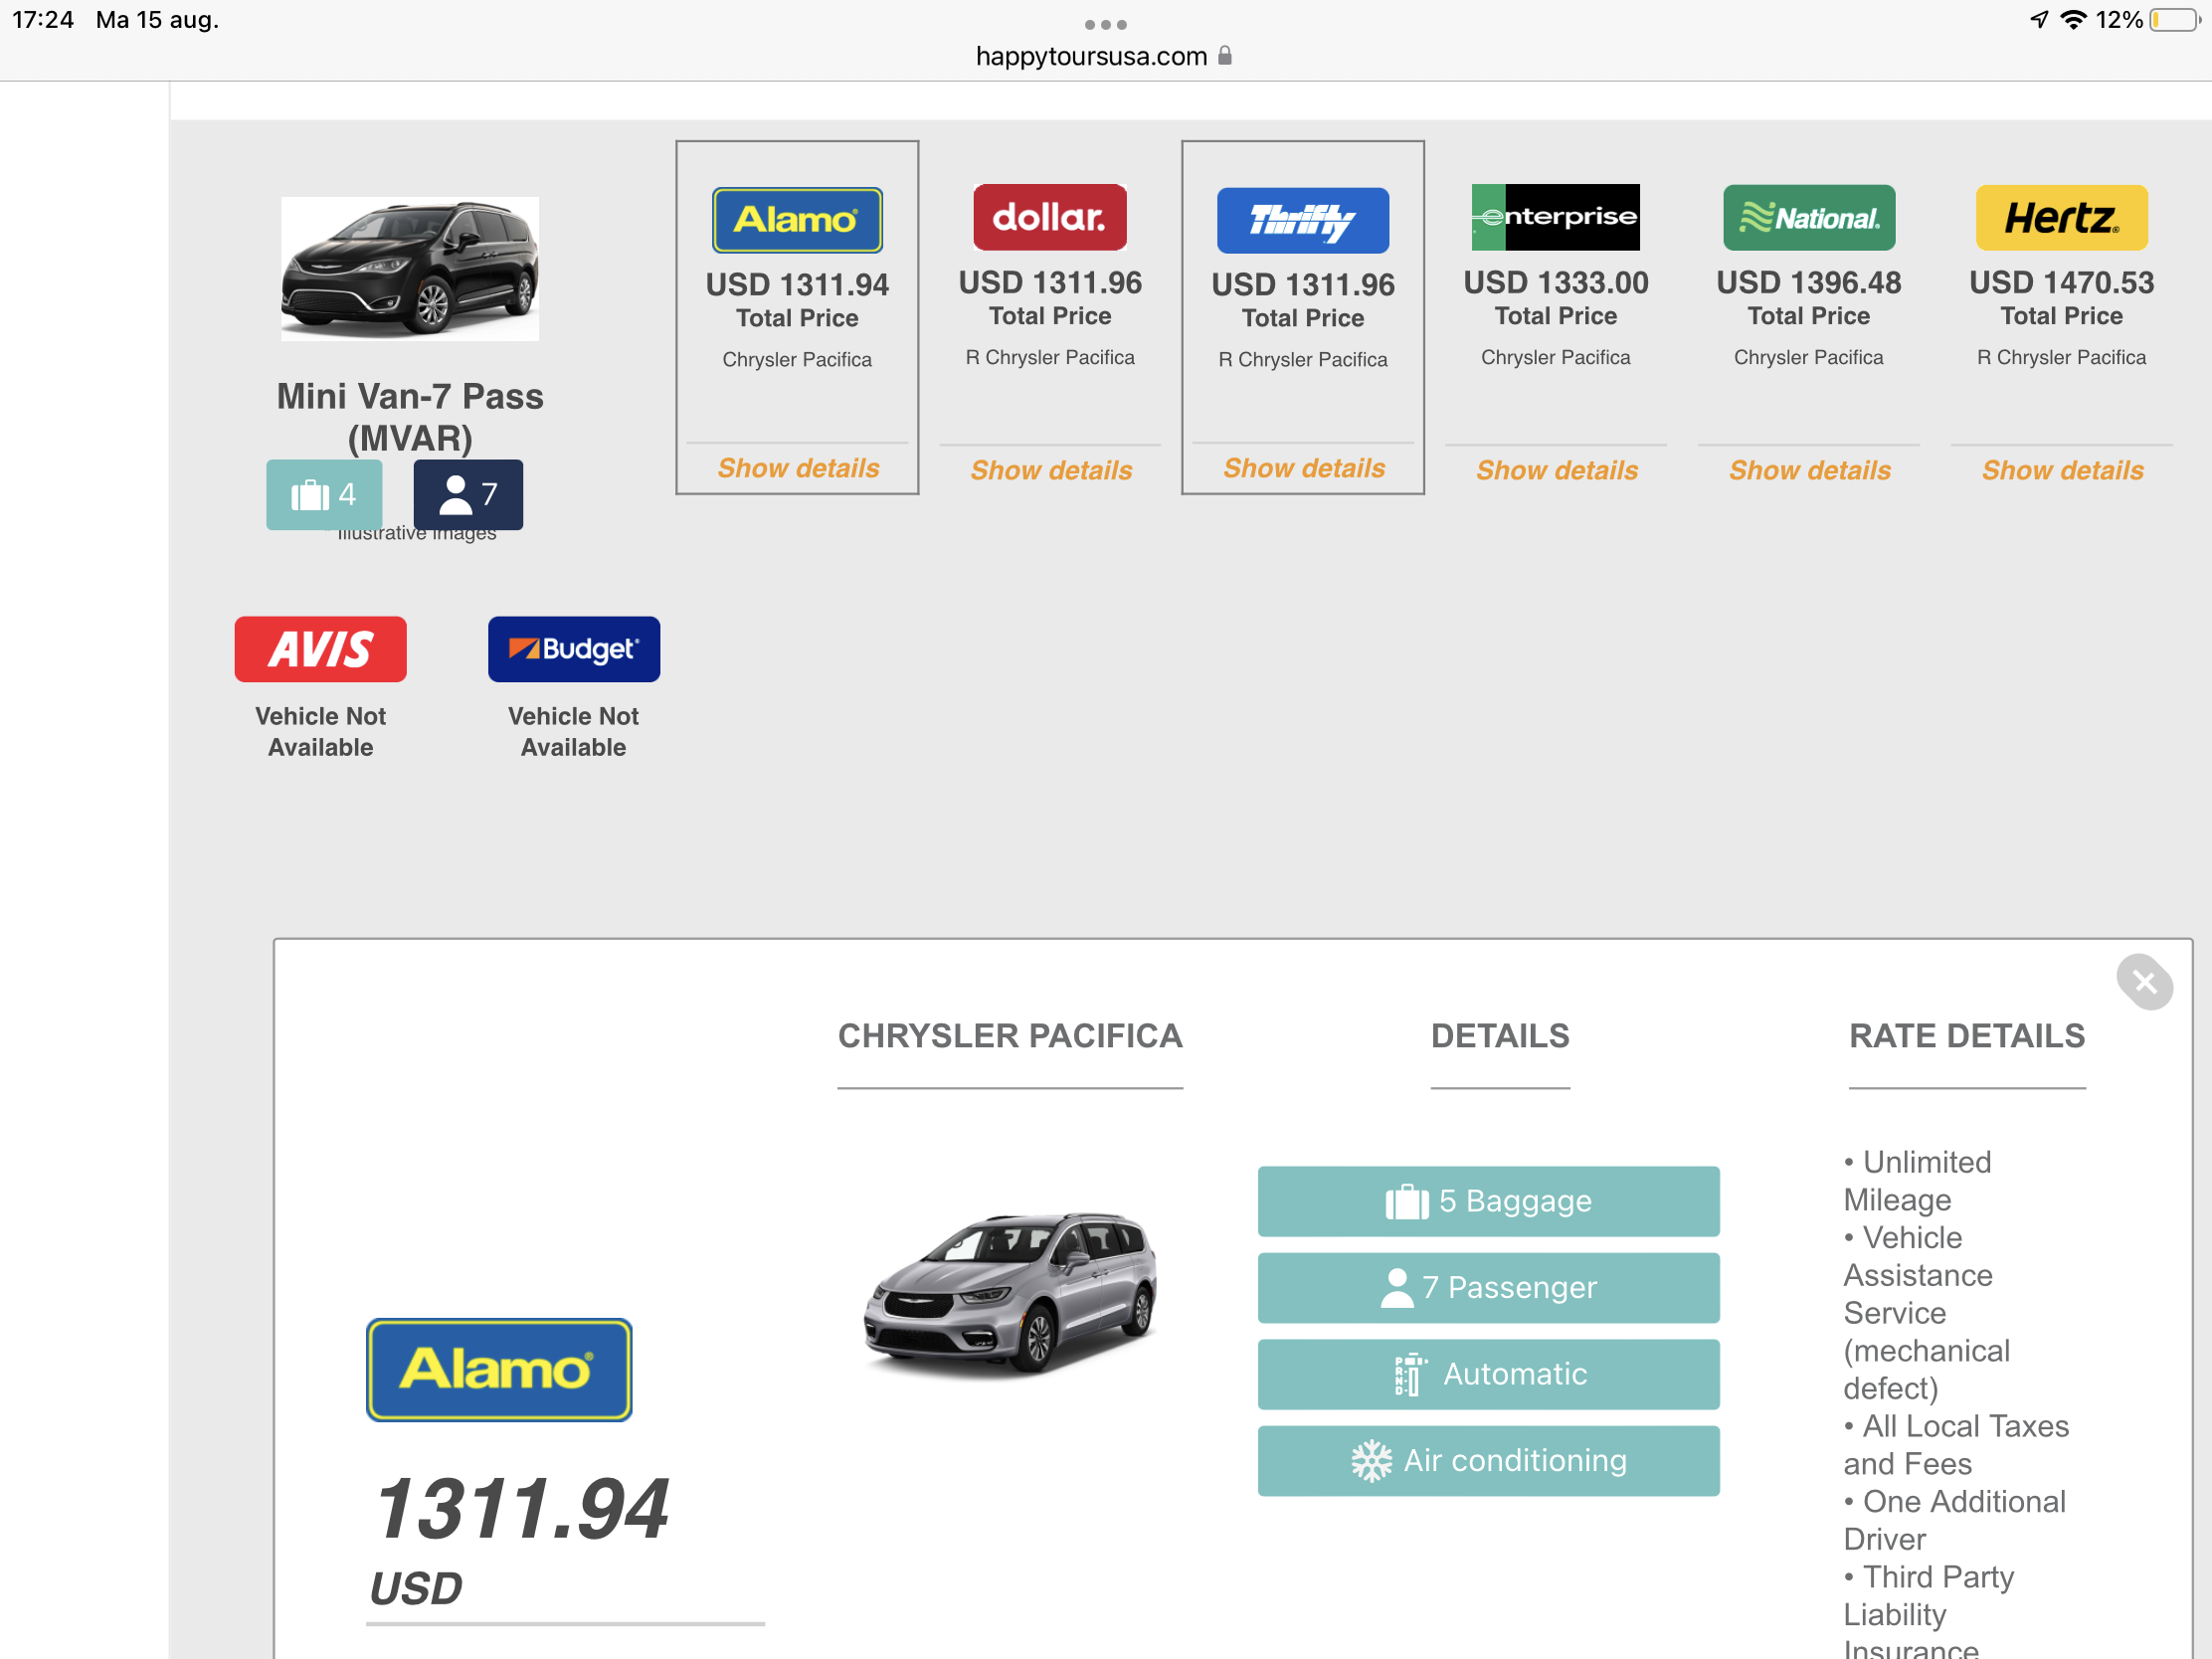Click the National logo
This screenshot has height=1659, width=2212.
click(x=1808, y=217)
